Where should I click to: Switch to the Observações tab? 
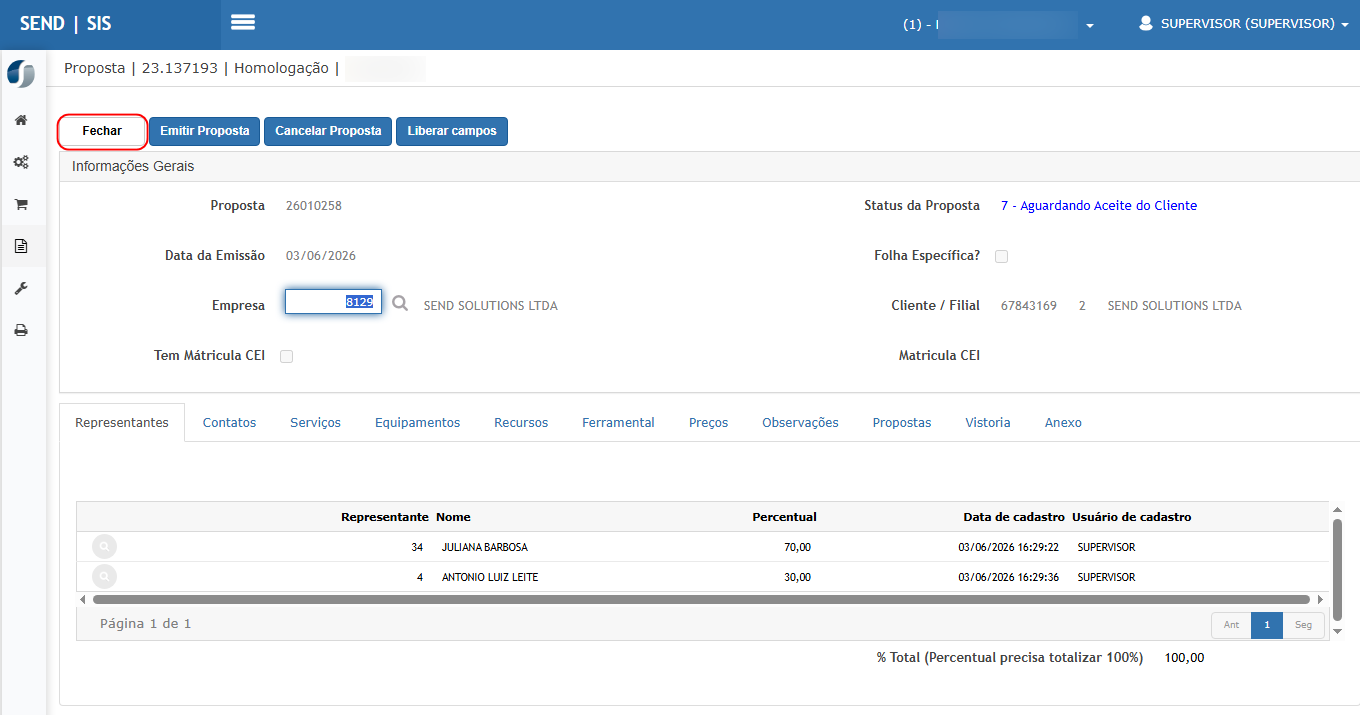pyautogui.click(x=800, y=423)
